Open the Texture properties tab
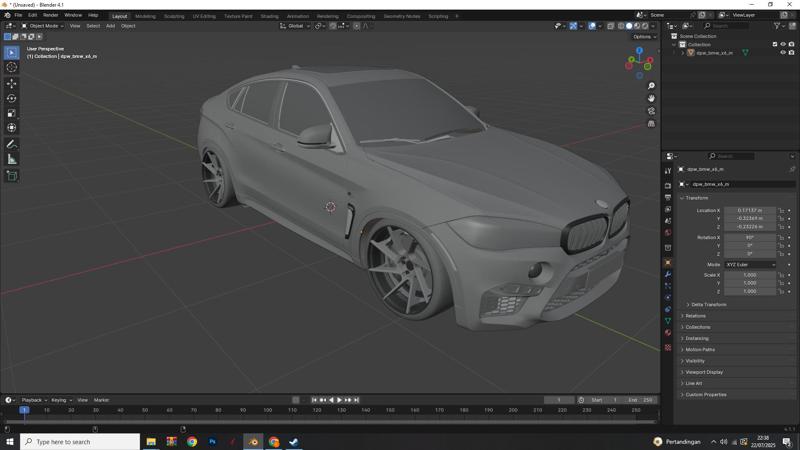Viewport: 800px width, 450px height. [668, 347]
